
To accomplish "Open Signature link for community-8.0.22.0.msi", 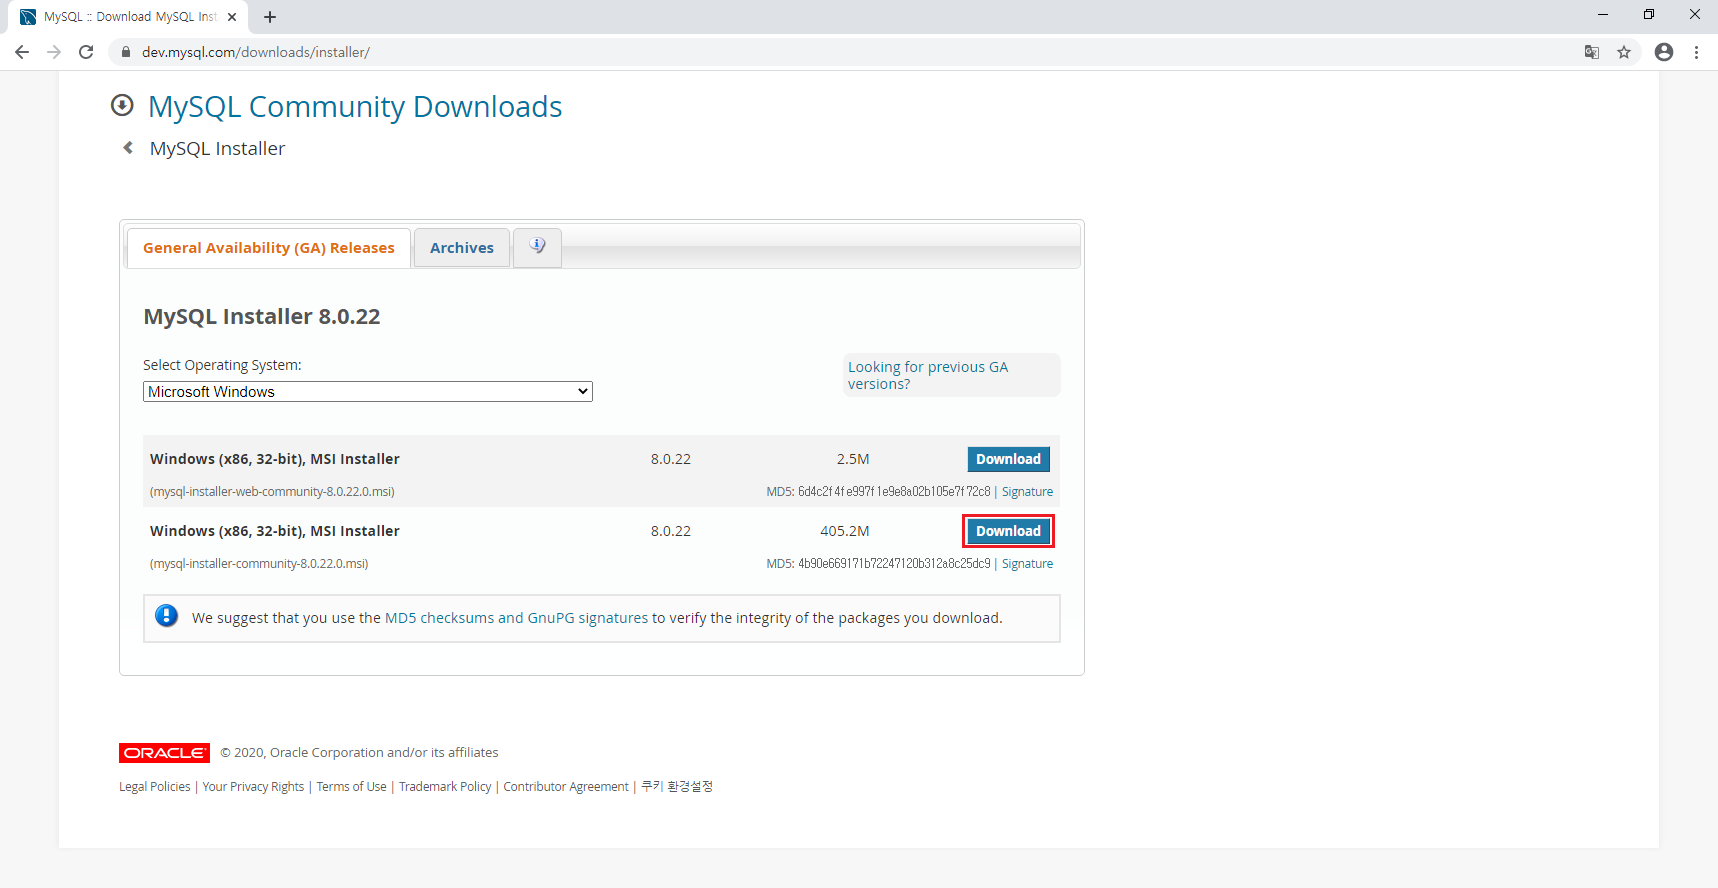I will [1027, 564].
